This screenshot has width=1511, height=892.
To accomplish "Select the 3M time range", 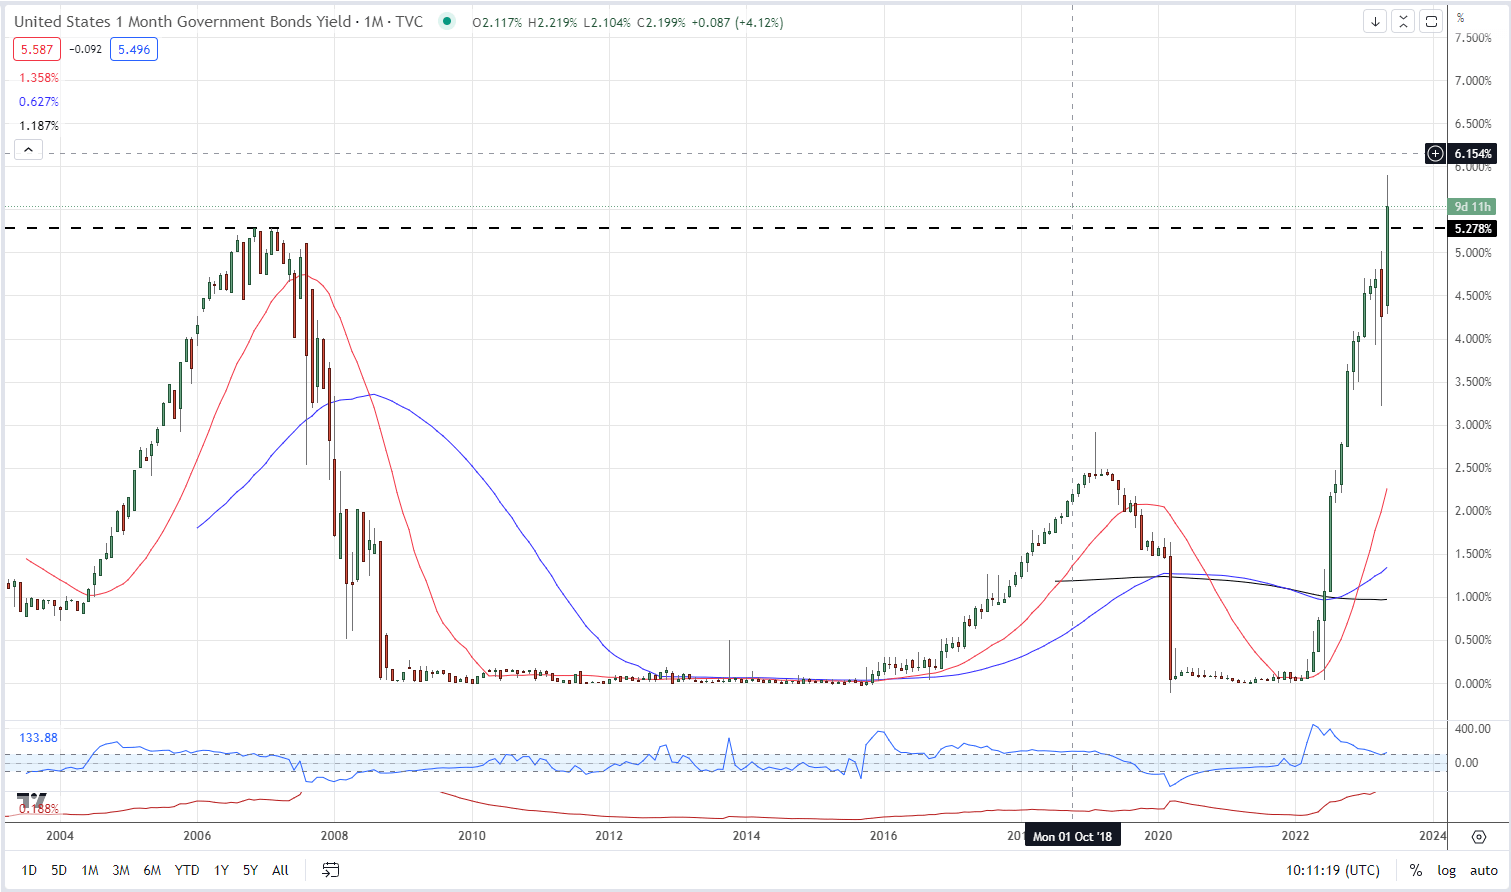I will 121,870.
